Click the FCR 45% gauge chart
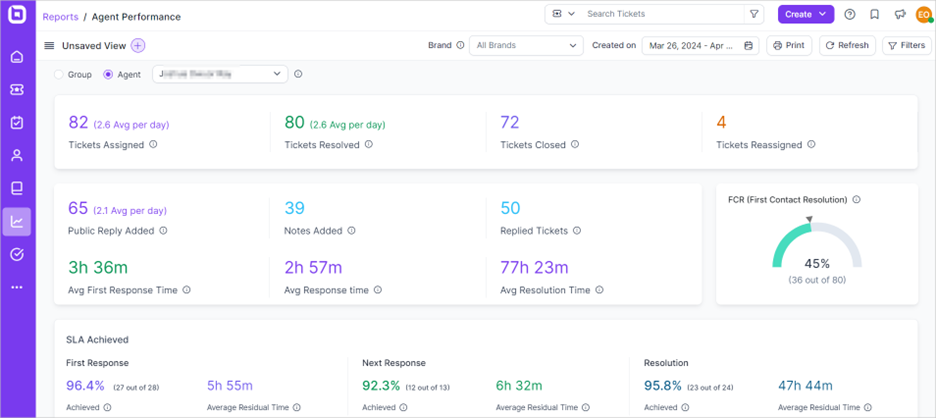 pos(817,245)
